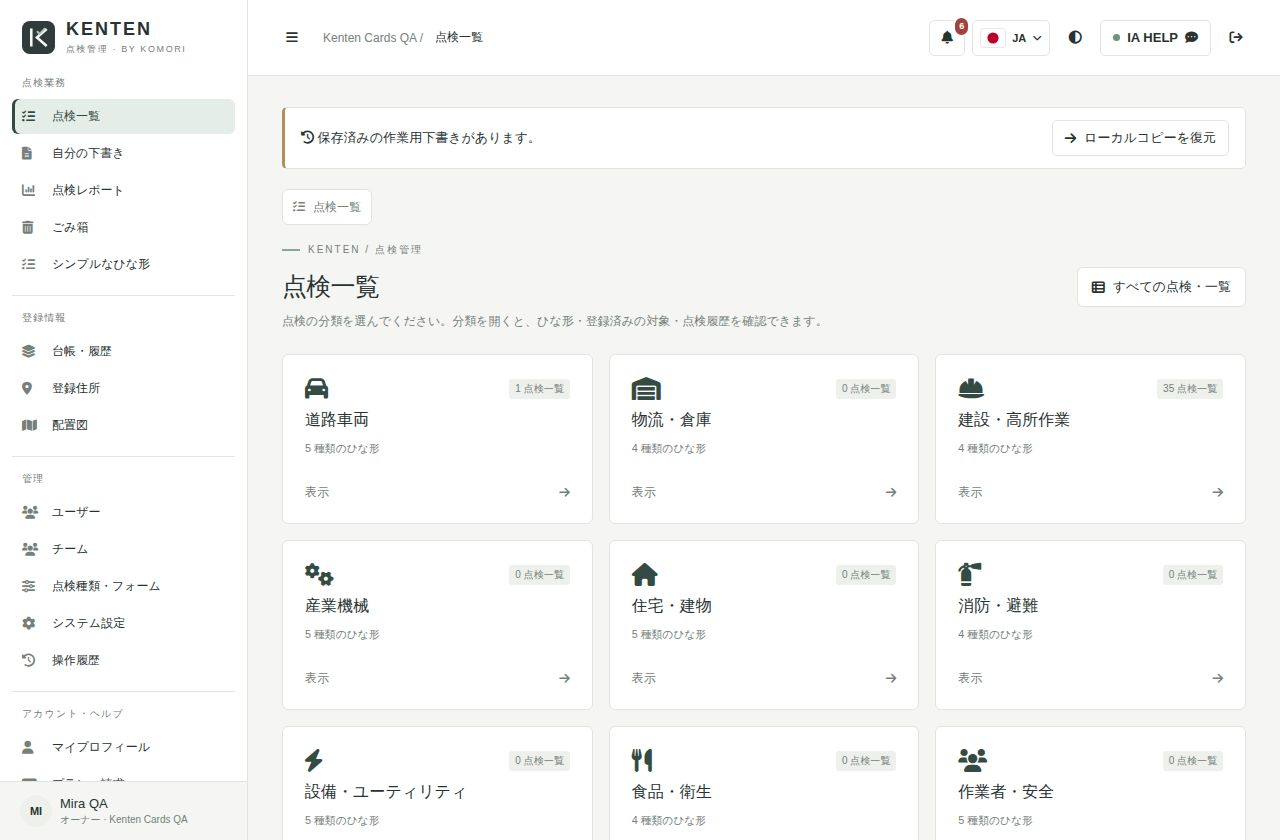
Task: Click ローカルコピーを復元 button
Action: point(1140,138)
